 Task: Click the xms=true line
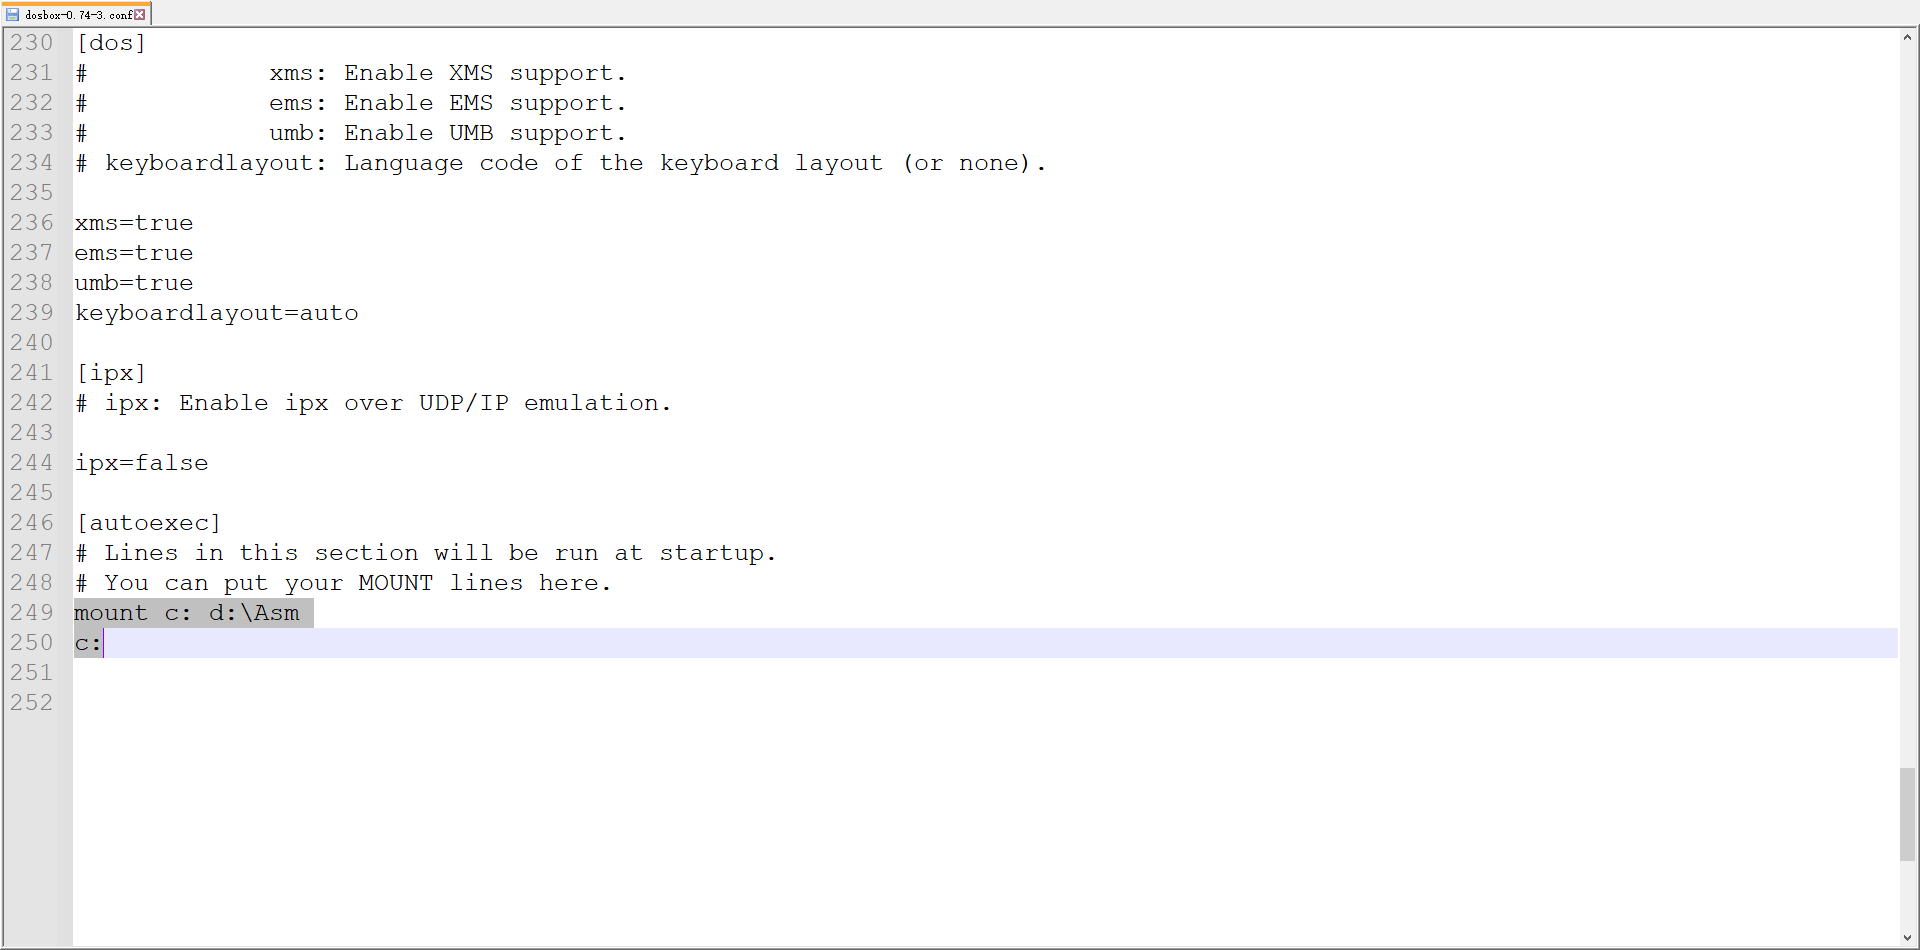pyautogui.click(x=134, y=223)
